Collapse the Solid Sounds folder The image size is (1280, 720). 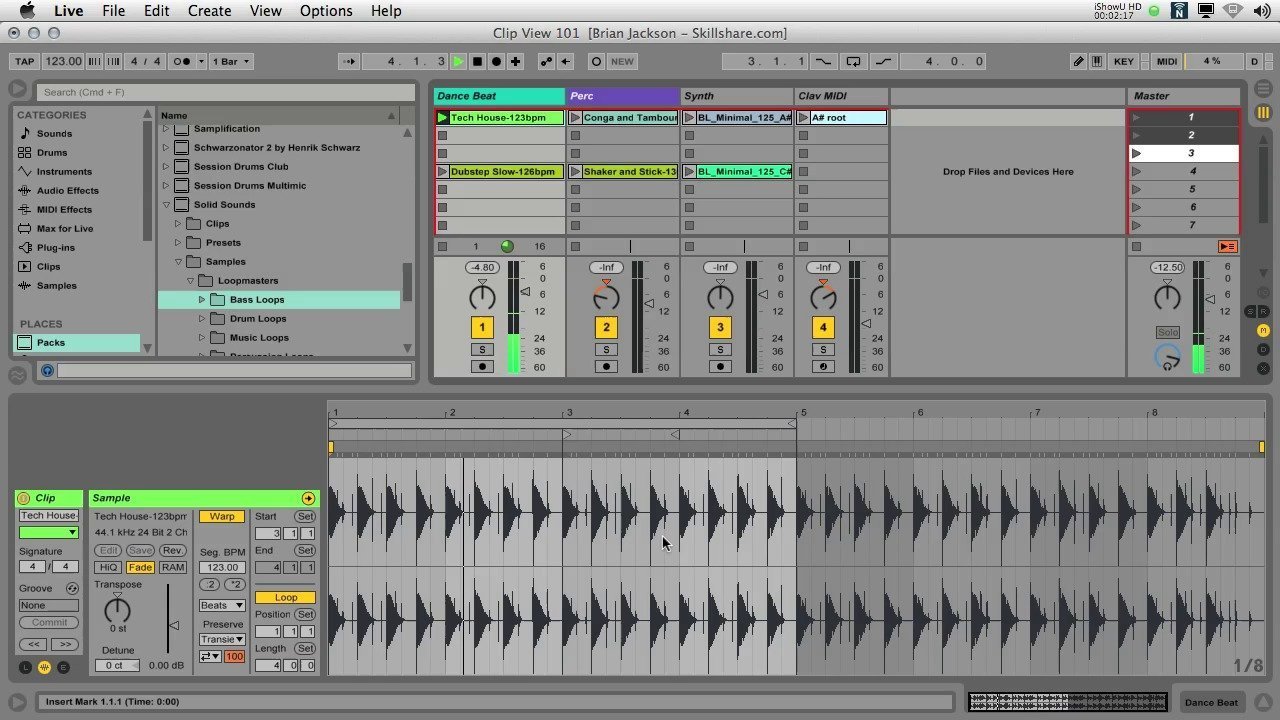point(166,205)
